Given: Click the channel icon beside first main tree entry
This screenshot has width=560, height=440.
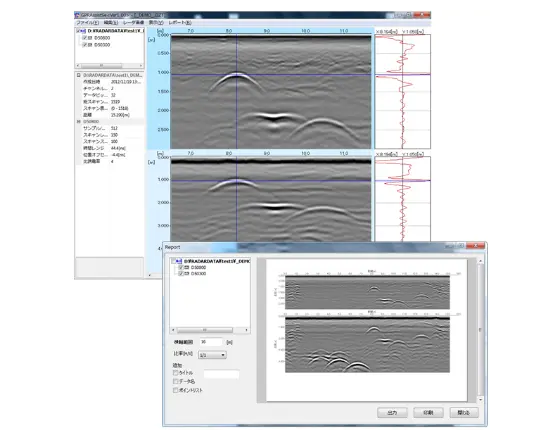Looking at the screenshot, I should click(x=90, y=38).
